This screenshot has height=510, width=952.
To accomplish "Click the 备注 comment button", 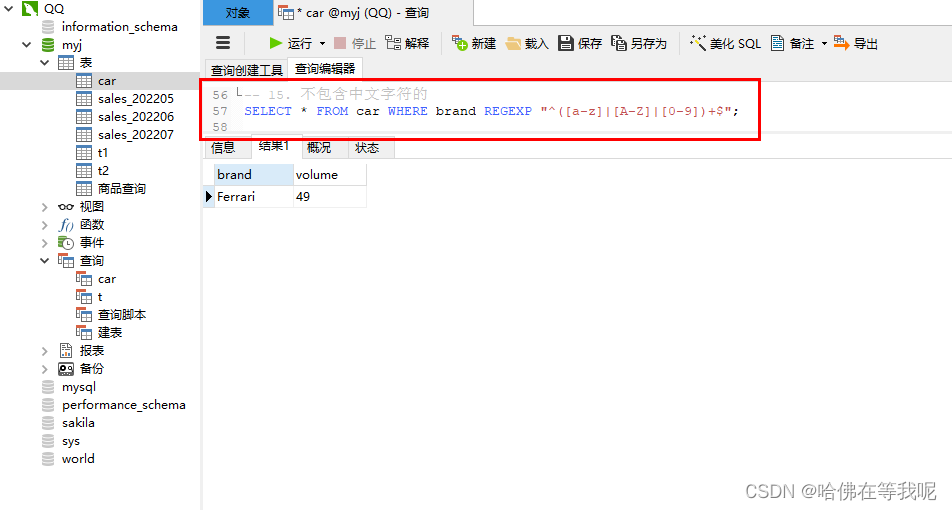I will point(792,43).
